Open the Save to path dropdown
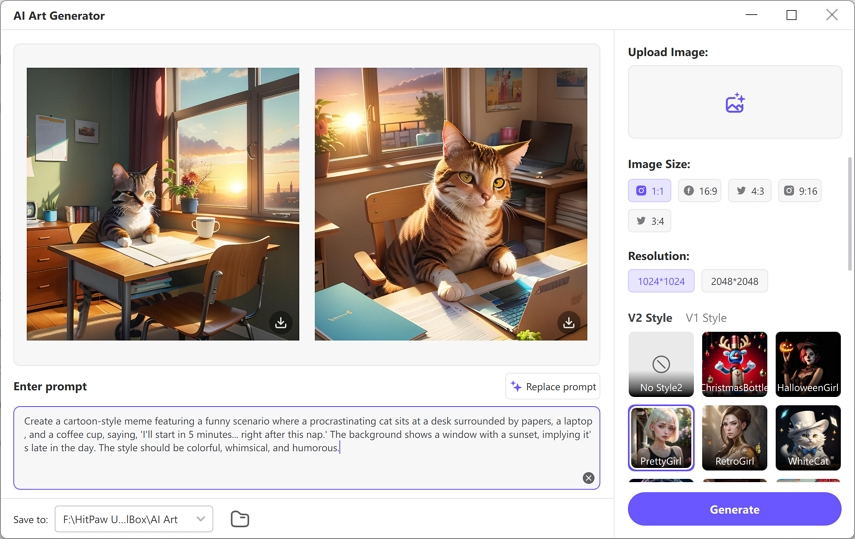 click(x=134, y=519)
